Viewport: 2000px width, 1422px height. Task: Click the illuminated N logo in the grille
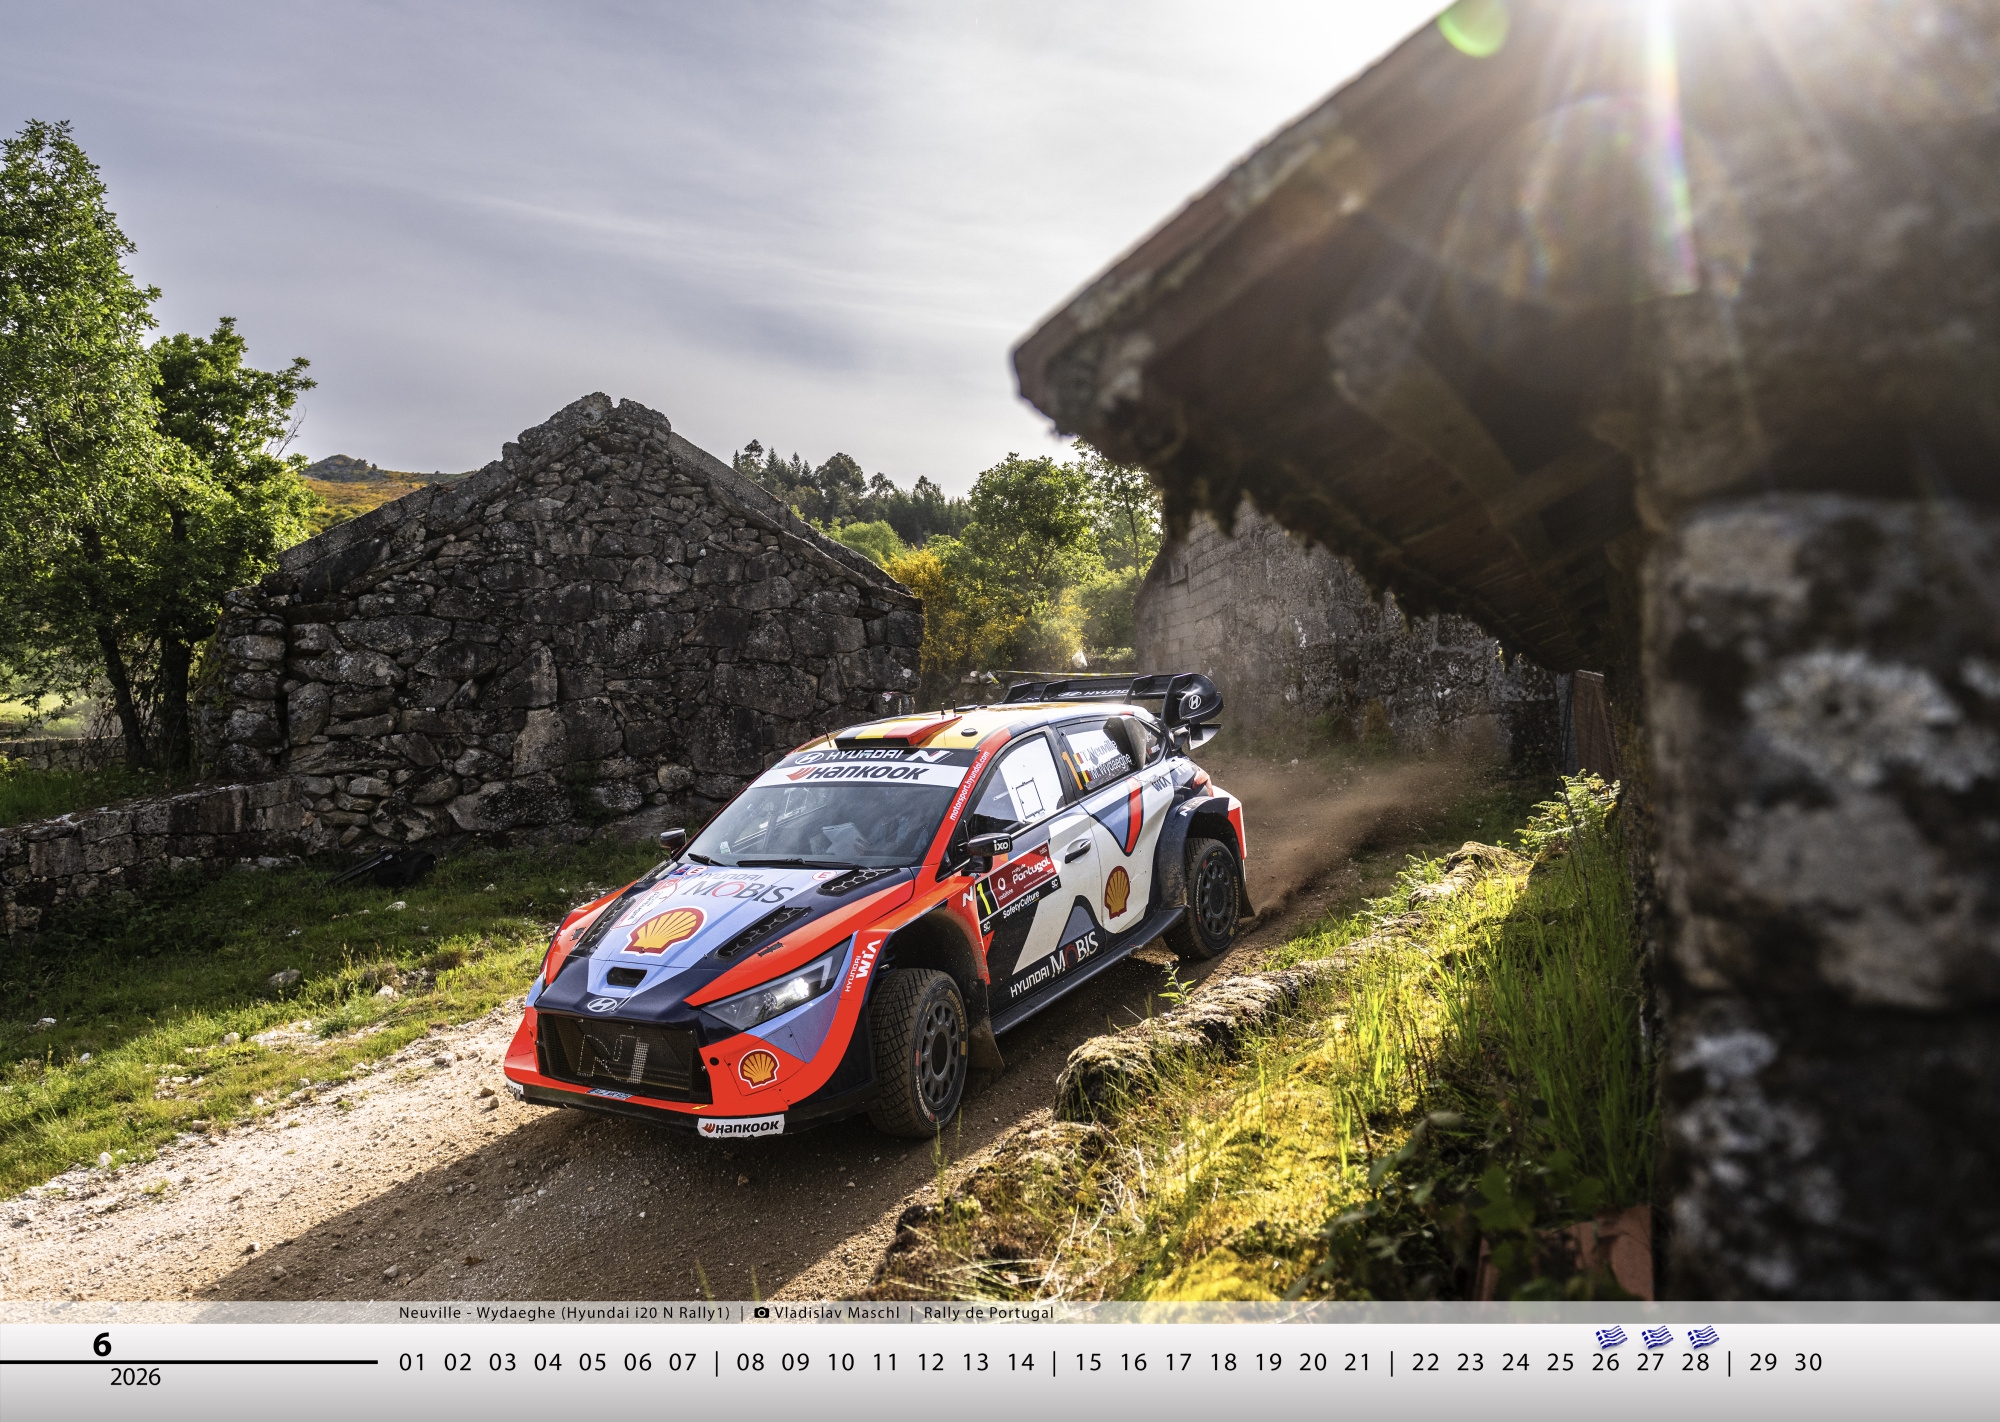pos(612,1057)
